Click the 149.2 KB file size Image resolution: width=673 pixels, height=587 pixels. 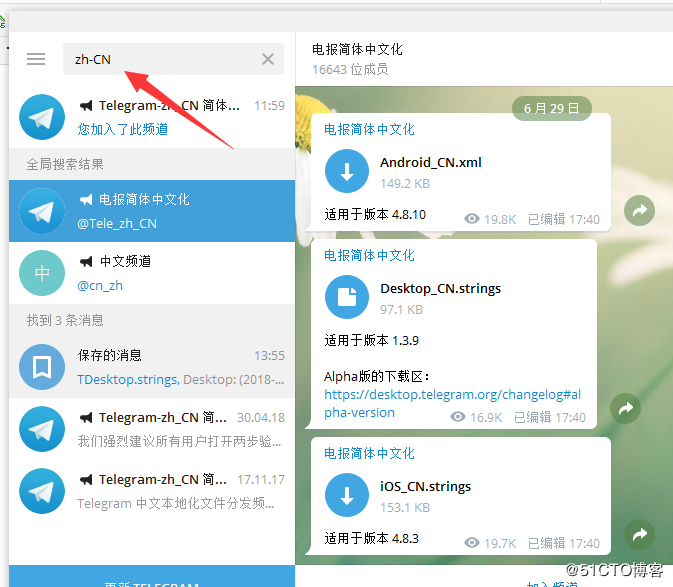click(x=405, y=184)
